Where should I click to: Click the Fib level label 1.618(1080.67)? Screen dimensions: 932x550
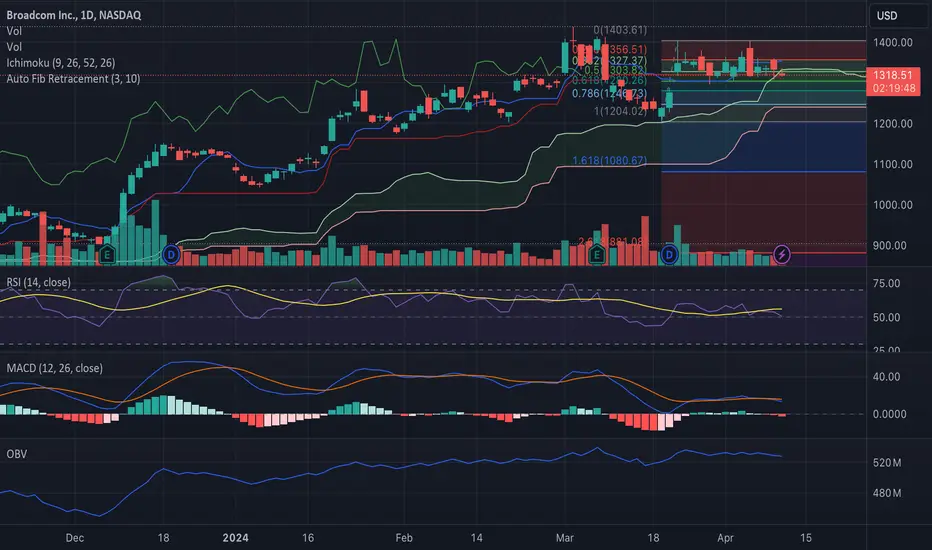coord(609,161)
